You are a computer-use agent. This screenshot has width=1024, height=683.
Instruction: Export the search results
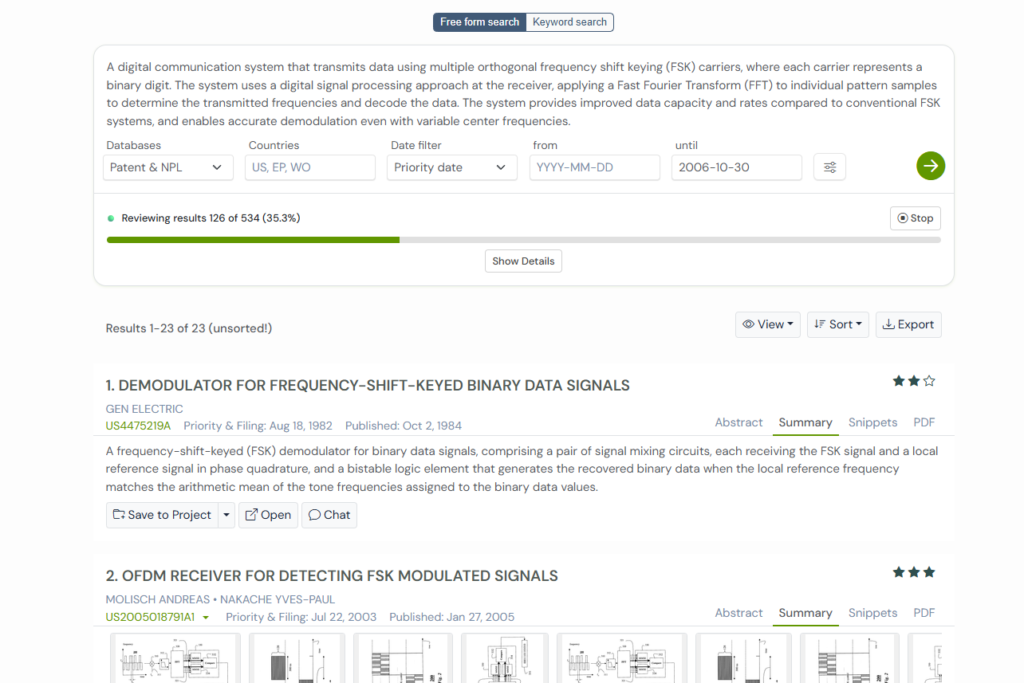[908, 324]
